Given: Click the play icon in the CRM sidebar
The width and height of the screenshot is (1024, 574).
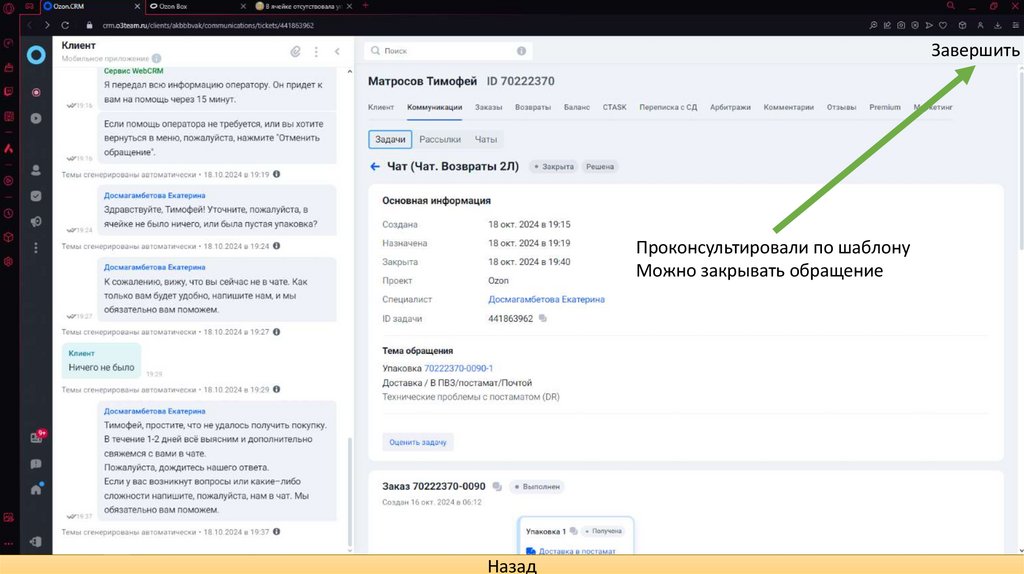Looking at the screenshot, I should (36, 118).
